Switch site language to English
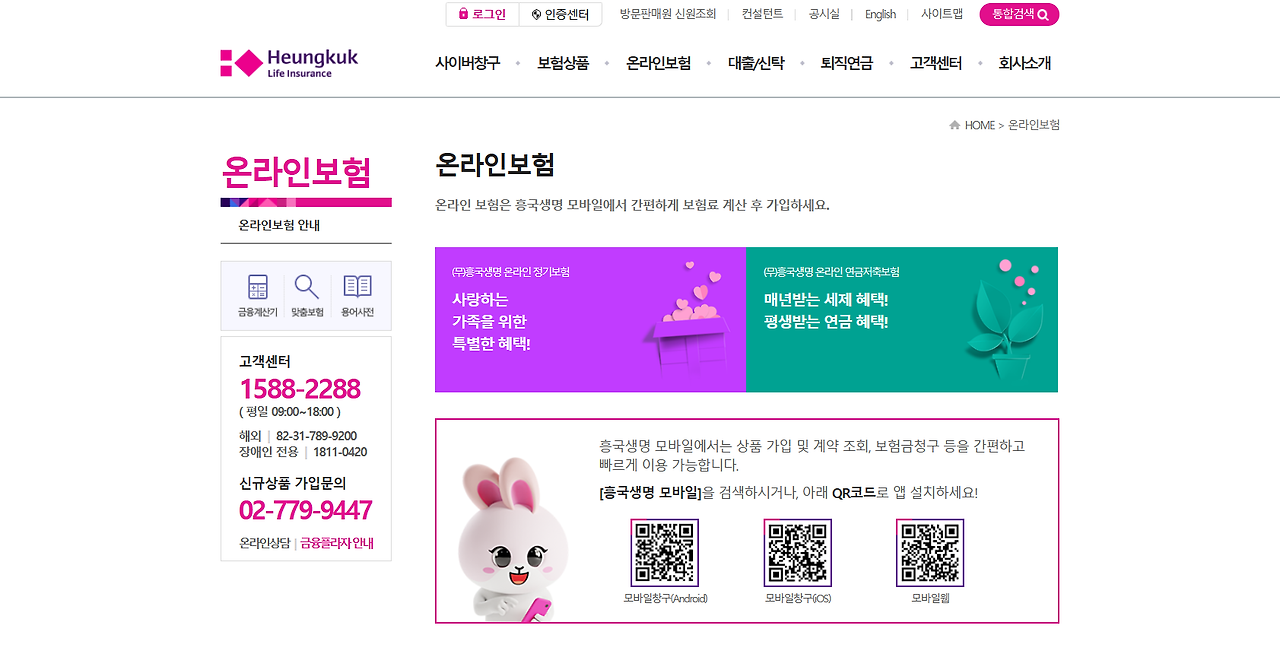The width and height of the screenshot is (1280, 651). (880, 14)
